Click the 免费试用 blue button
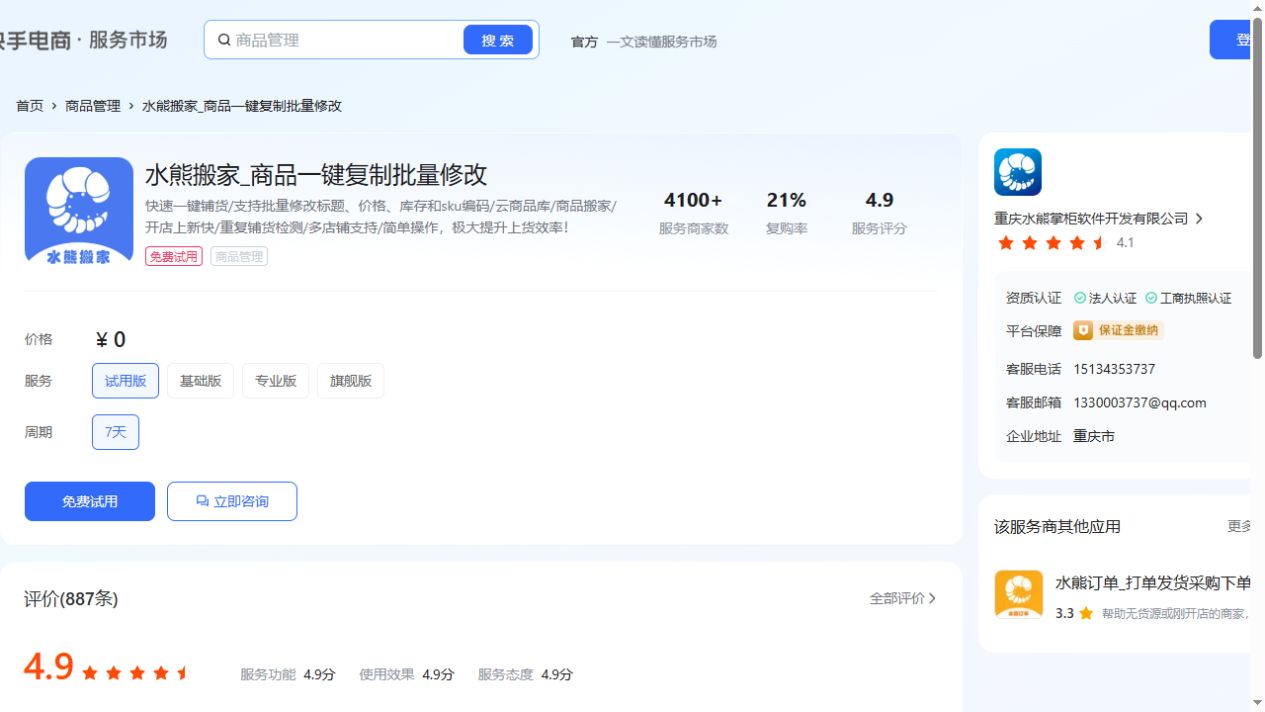Viewport: 1265px width, 712px height. tap(90, 501)
